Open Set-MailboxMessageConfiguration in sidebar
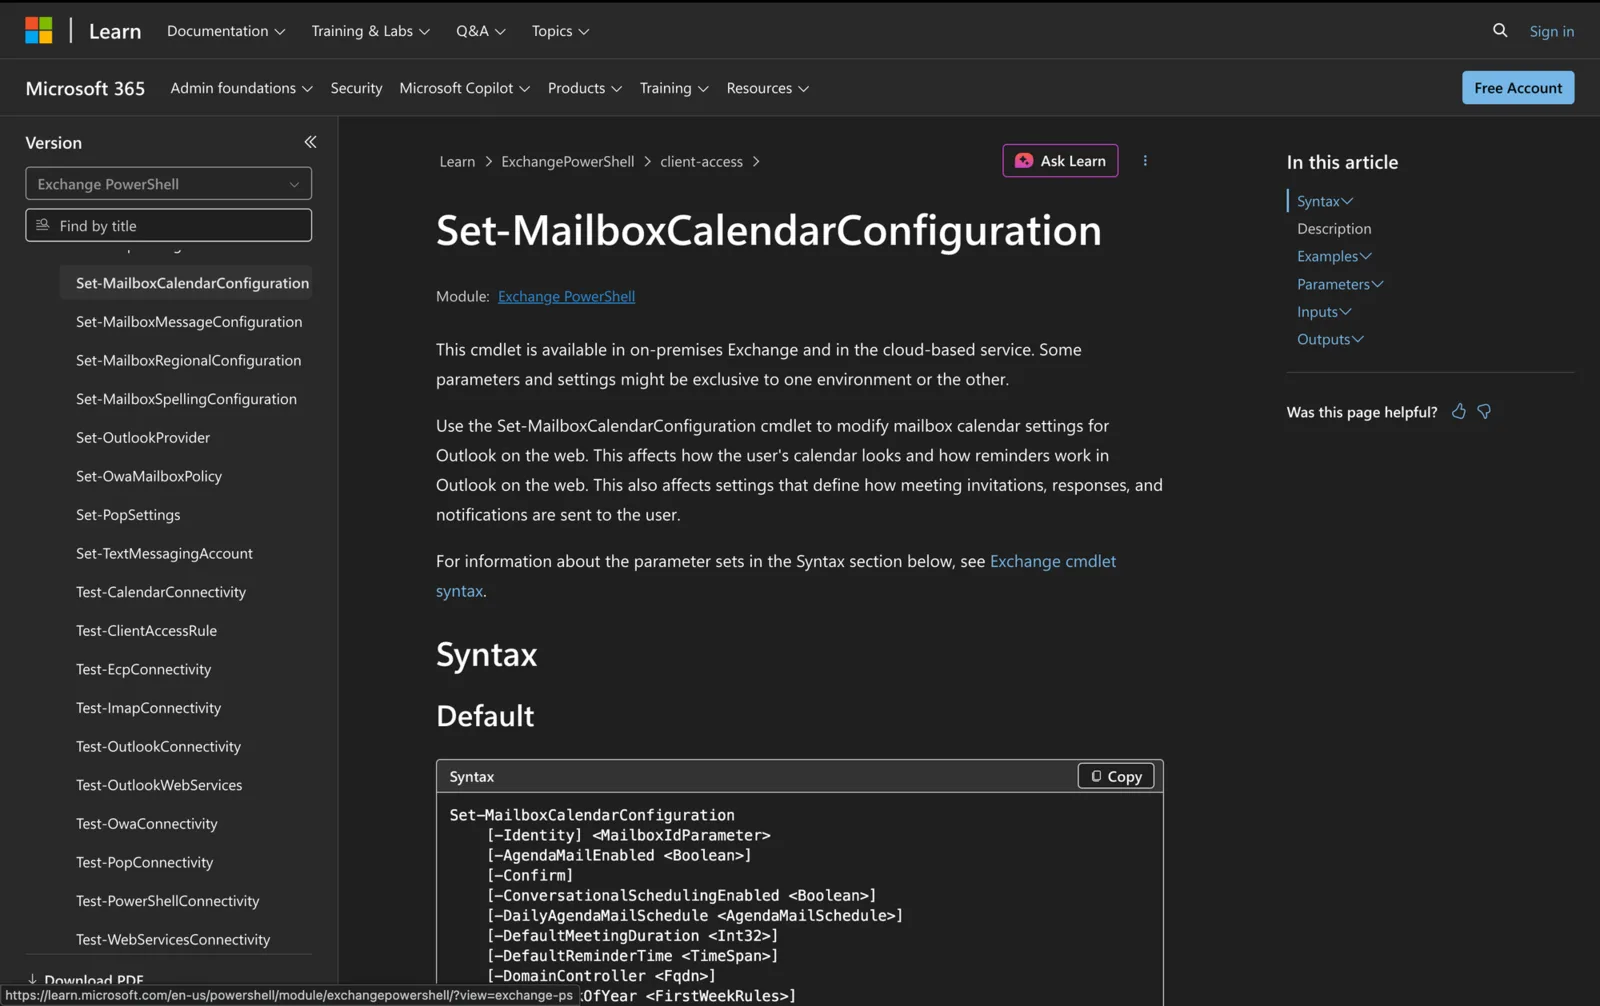Image resolution: width=1600 pixels, height=1006 pixels. point(189,322)
